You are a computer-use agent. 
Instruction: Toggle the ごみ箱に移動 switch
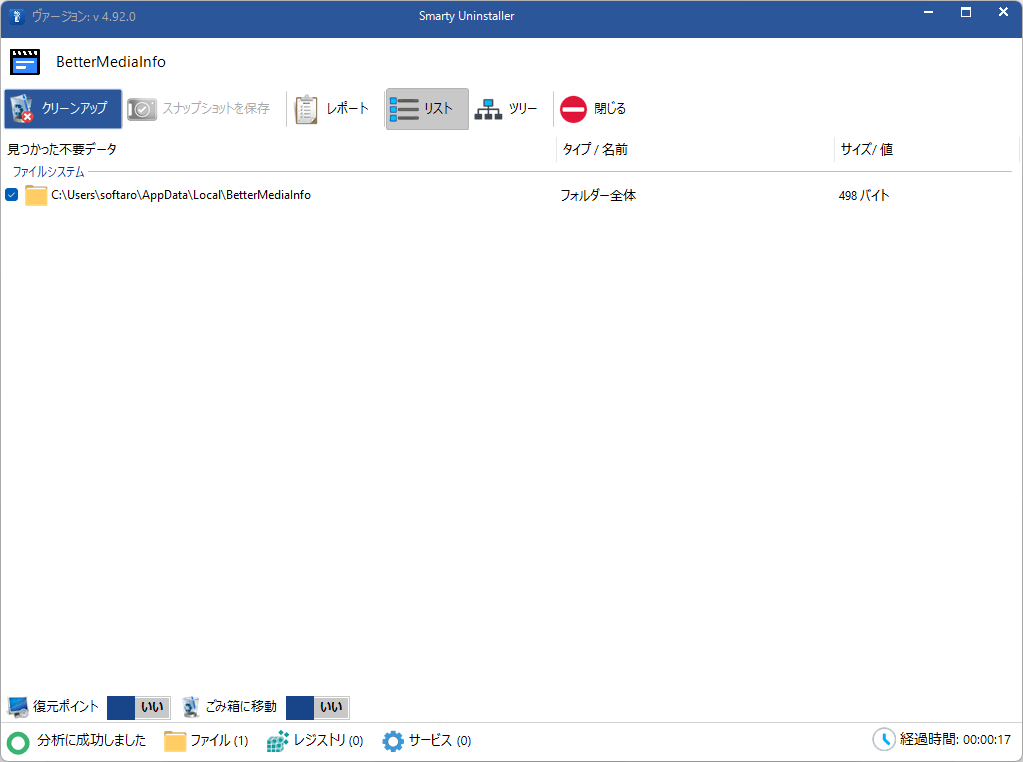(x=317, y=708)
